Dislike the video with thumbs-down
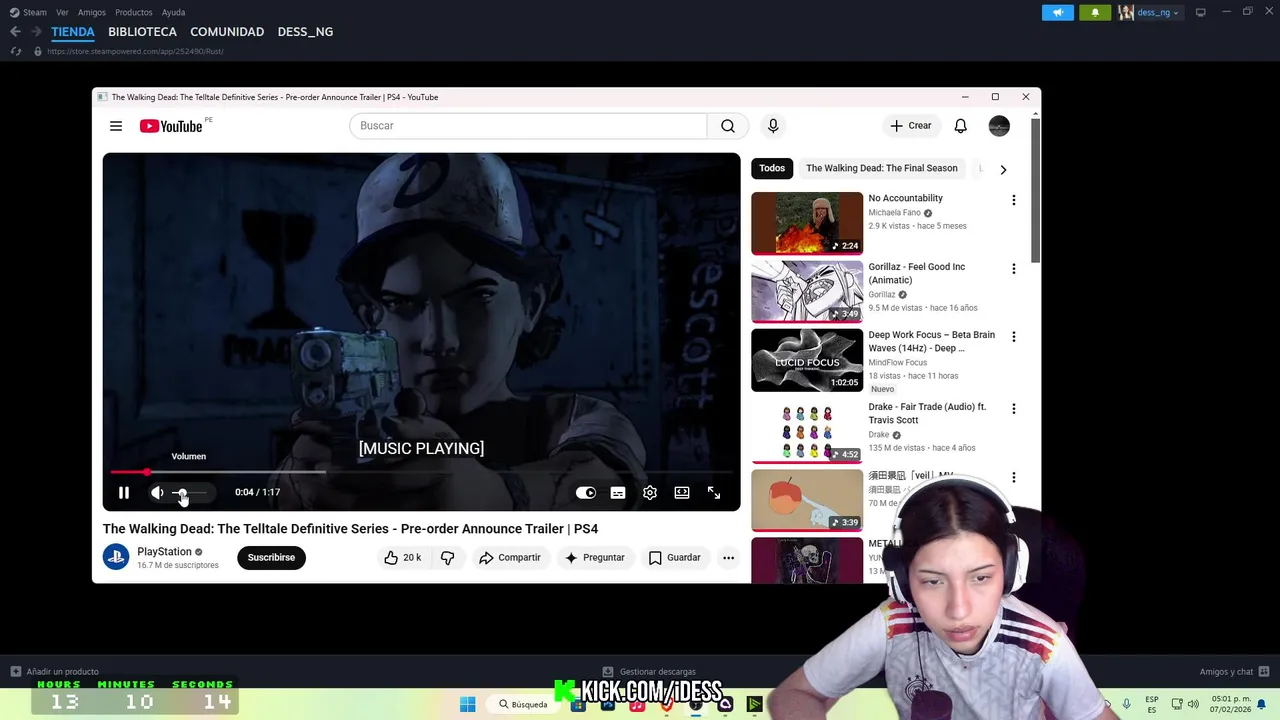This screenshot has height=720, width=1280. (447, 558)
